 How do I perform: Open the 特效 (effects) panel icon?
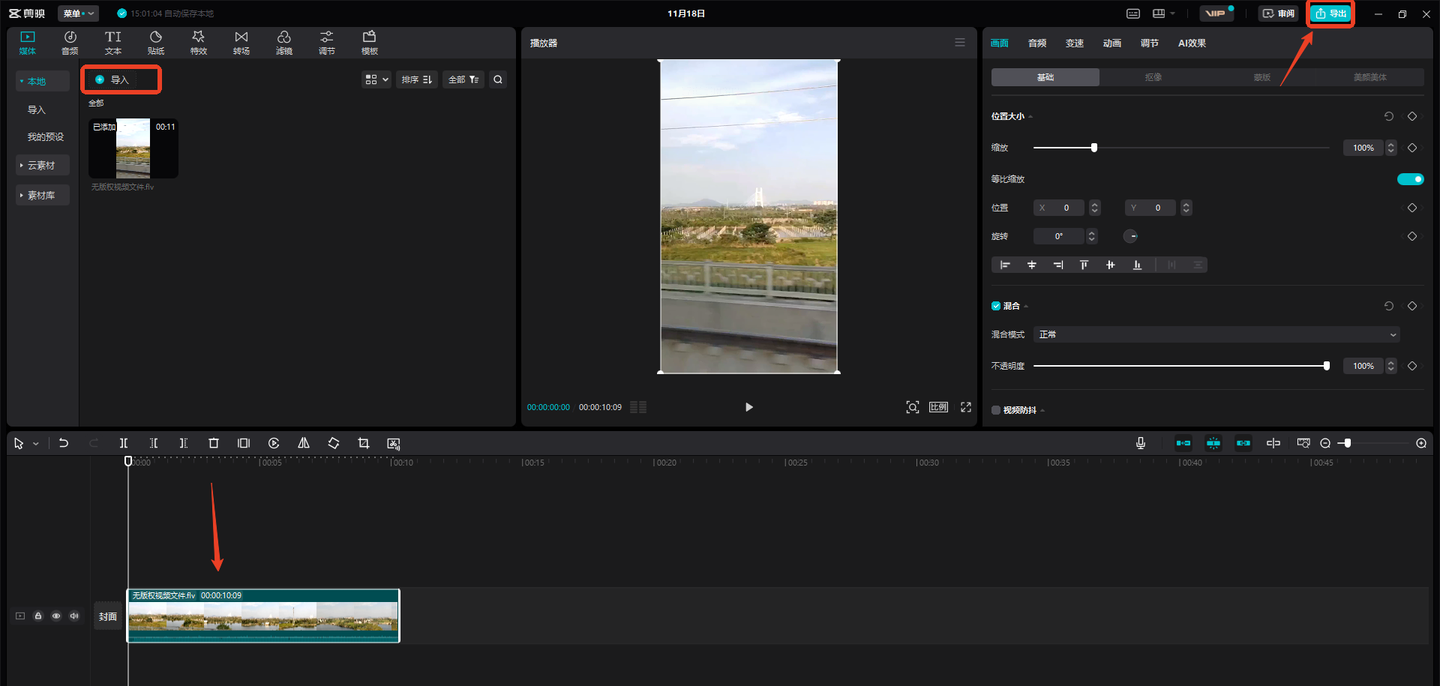tap(198, 42)
